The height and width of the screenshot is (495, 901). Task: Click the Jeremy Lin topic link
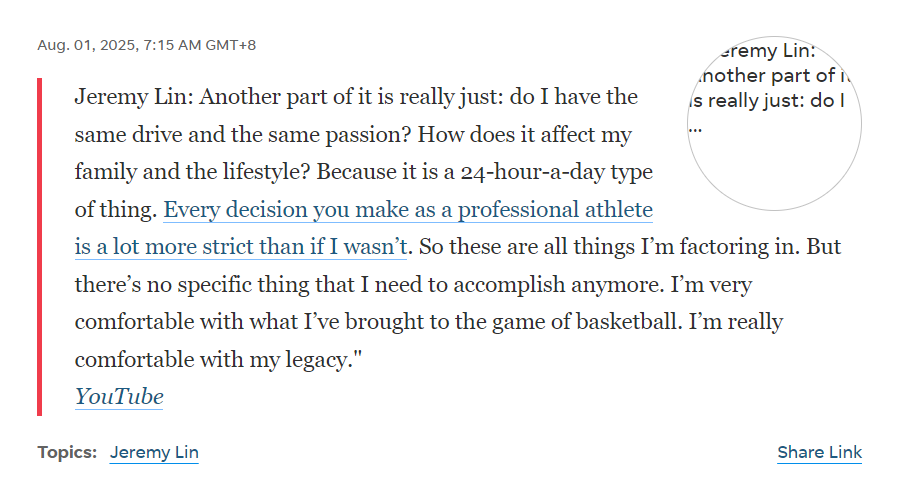tap(154, 452)
